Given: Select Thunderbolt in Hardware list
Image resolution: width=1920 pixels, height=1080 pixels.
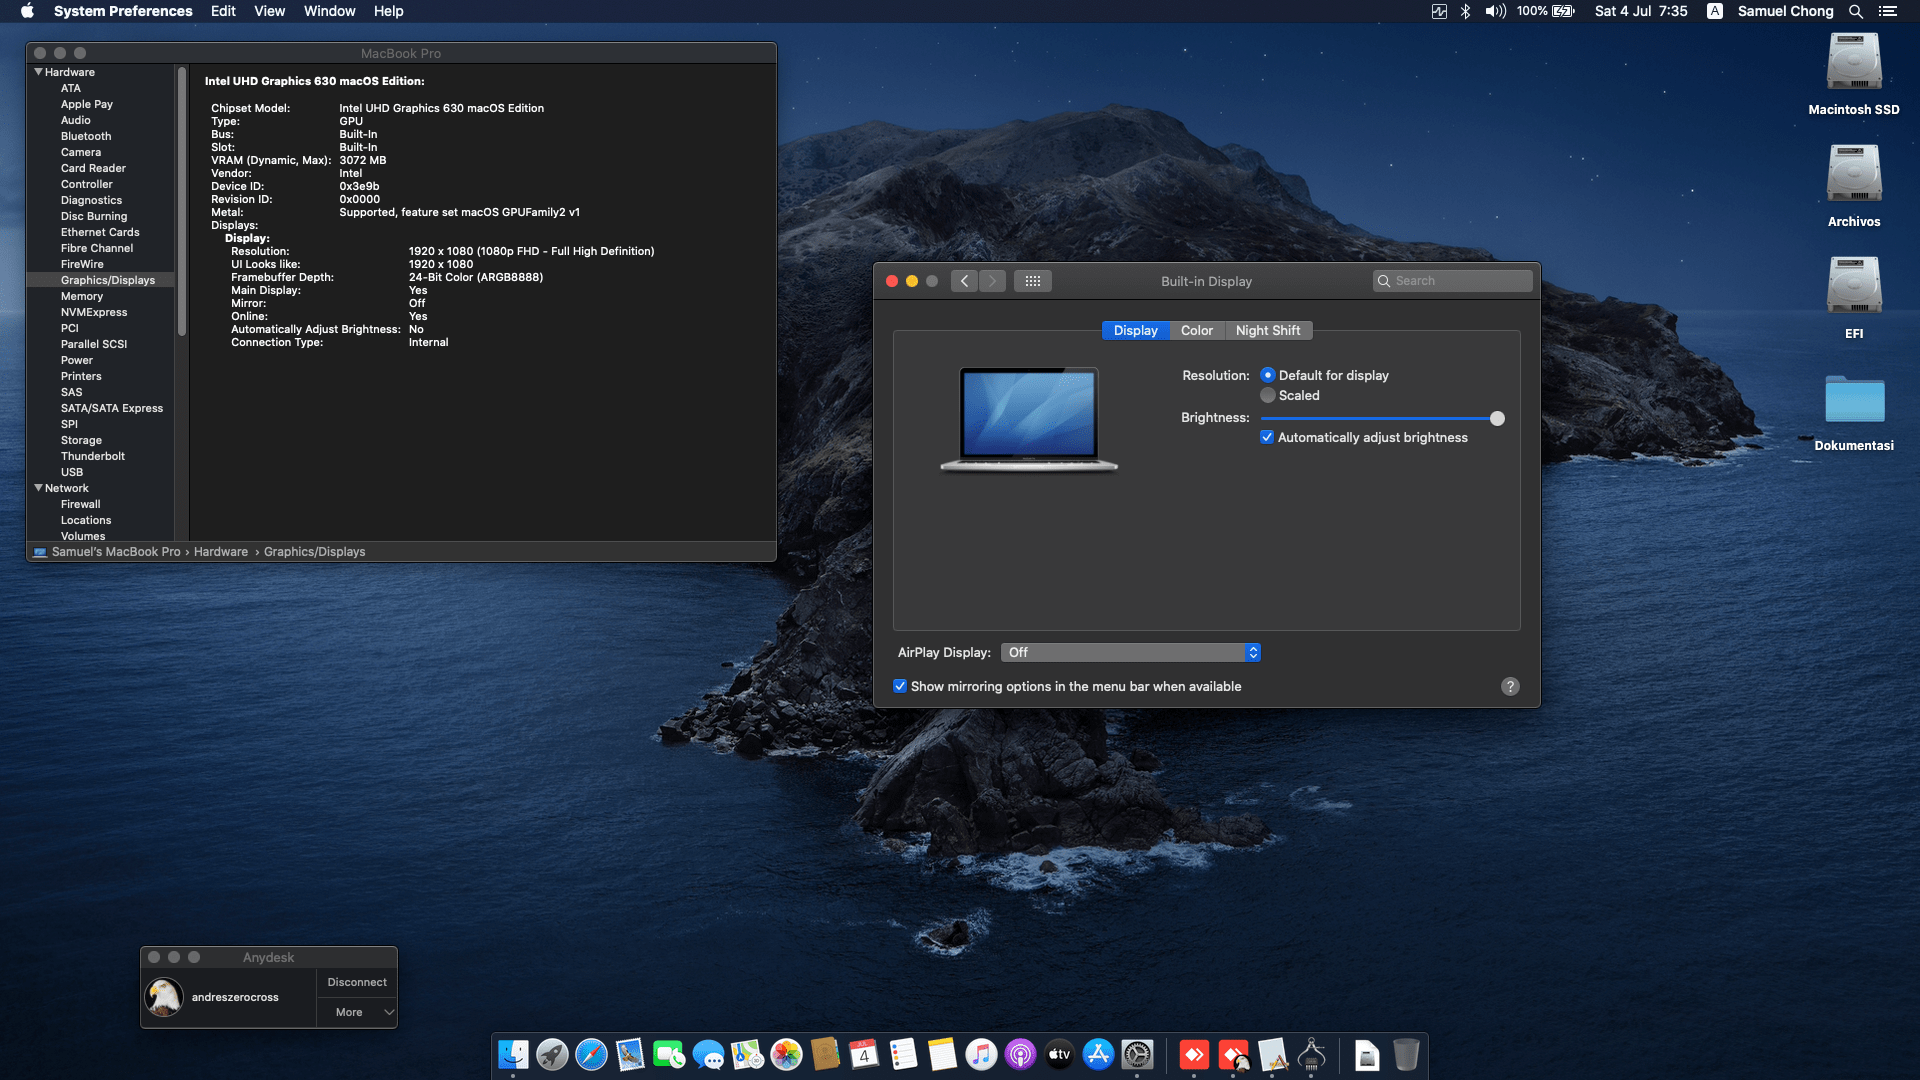Looking at the screenshot, I should click(x=93, y=456).
